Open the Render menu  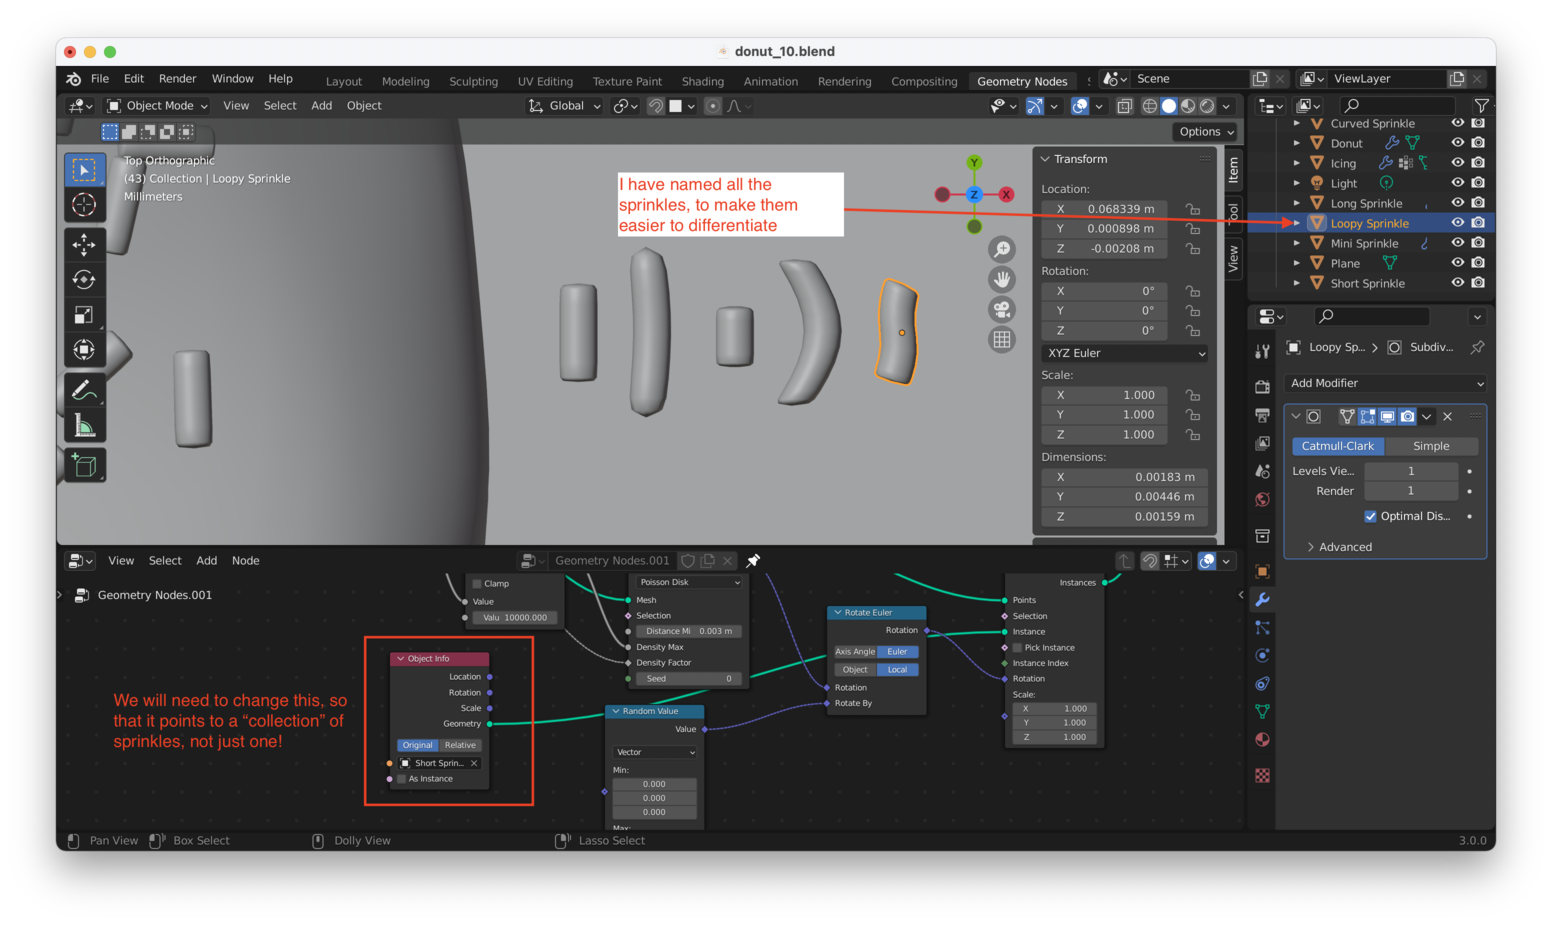click(177, 79)
